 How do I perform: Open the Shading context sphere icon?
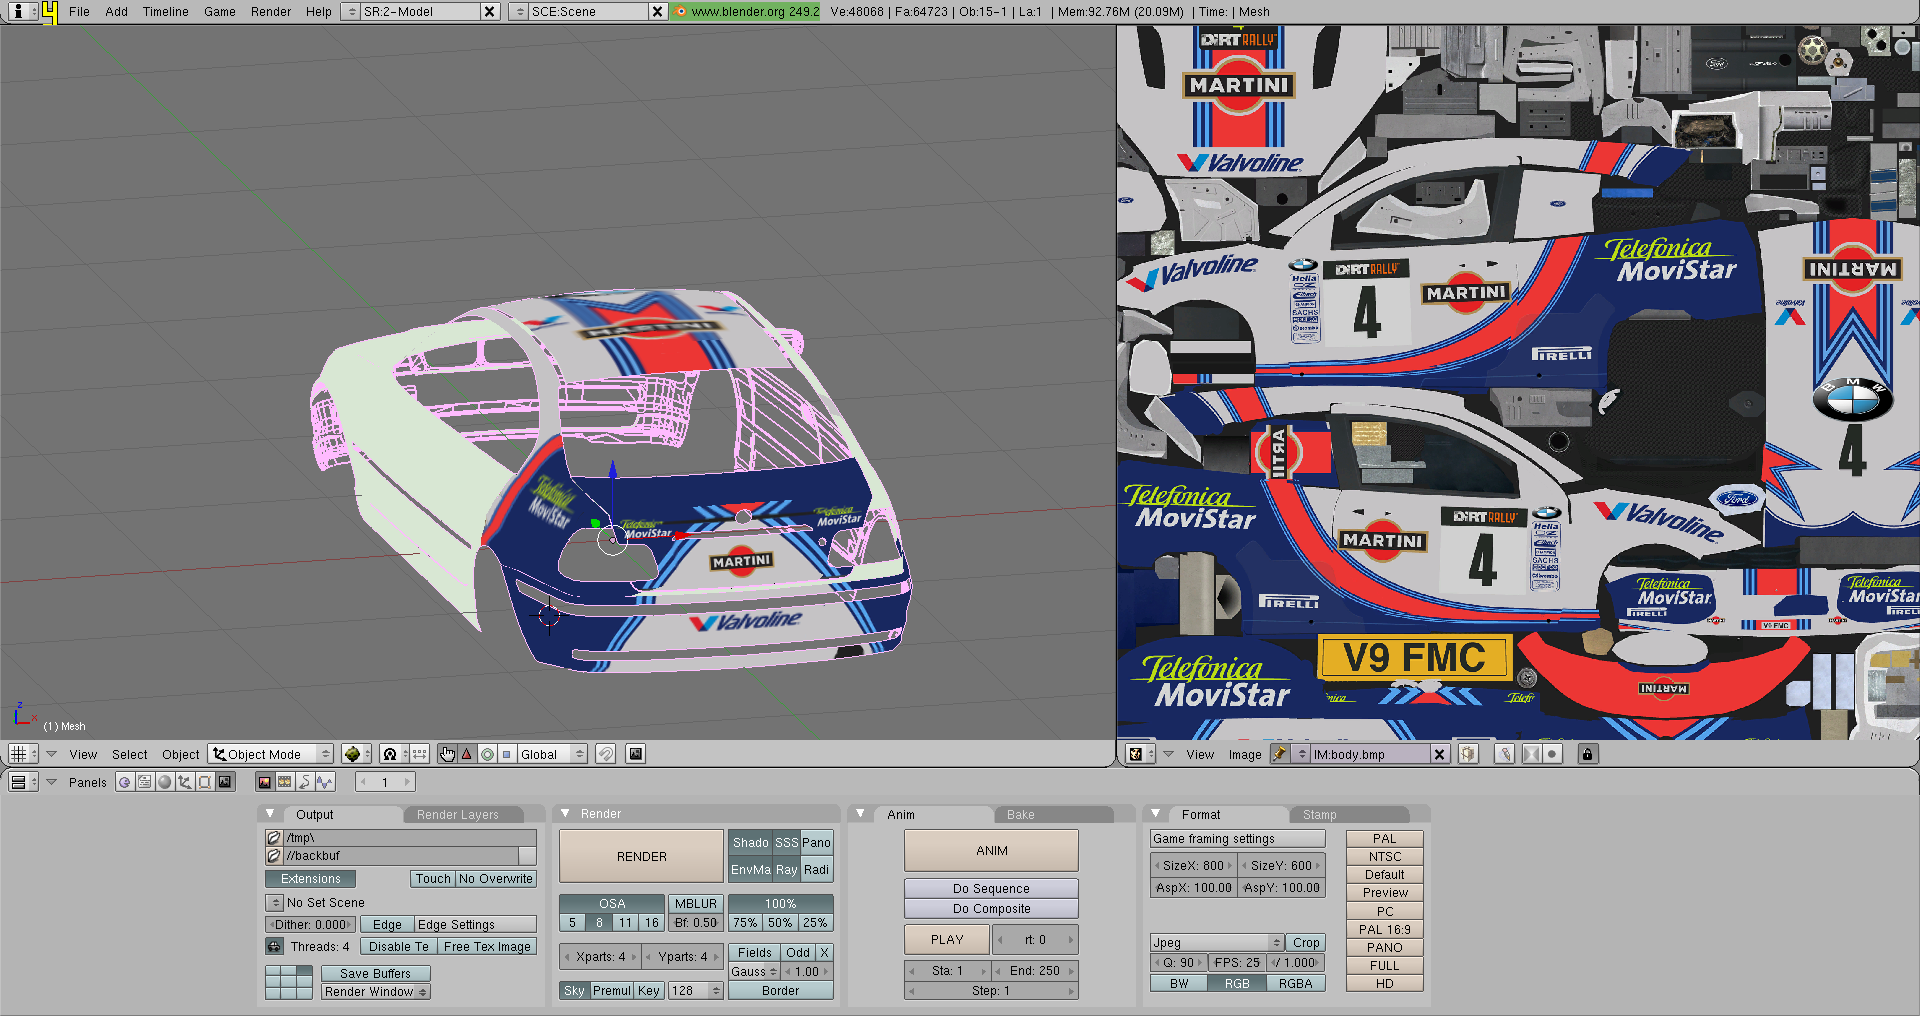(x=164, y=782)
